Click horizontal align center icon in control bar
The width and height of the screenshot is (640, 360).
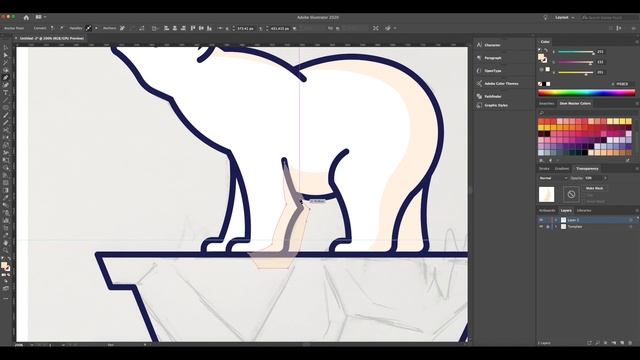[175, 28]
